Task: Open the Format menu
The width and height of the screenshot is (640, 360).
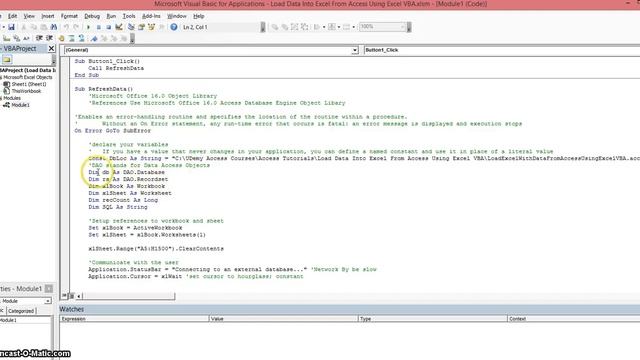Action: [x=69, y=16]
